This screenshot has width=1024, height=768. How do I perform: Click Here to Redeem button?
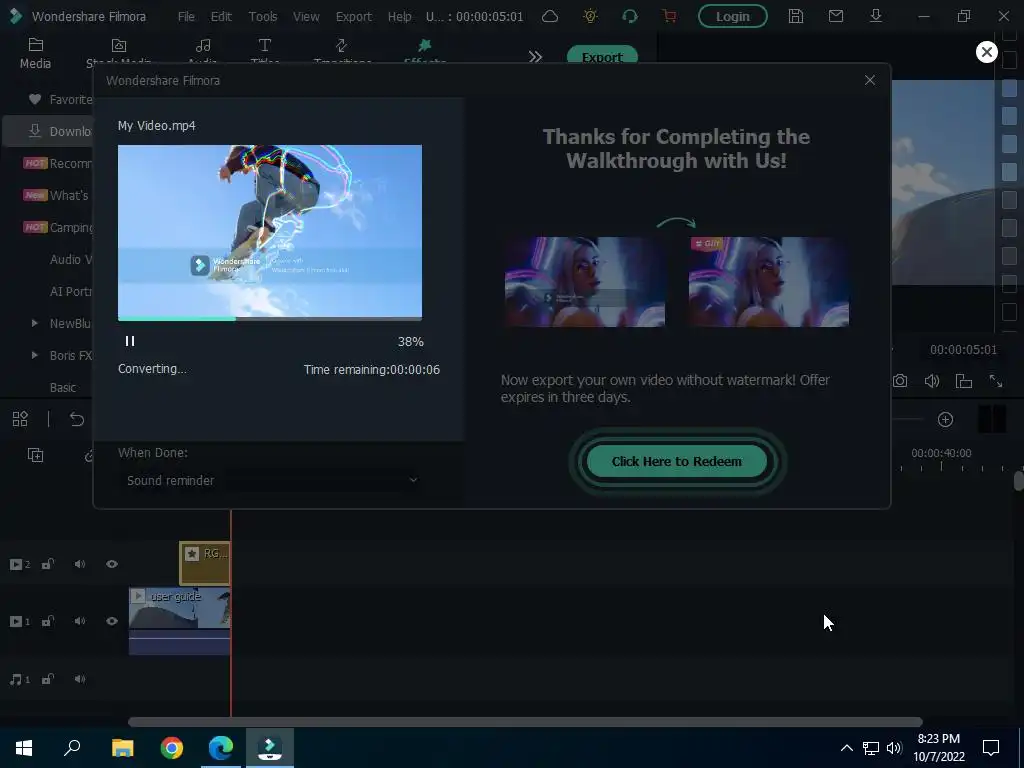(x=677, y=461)
